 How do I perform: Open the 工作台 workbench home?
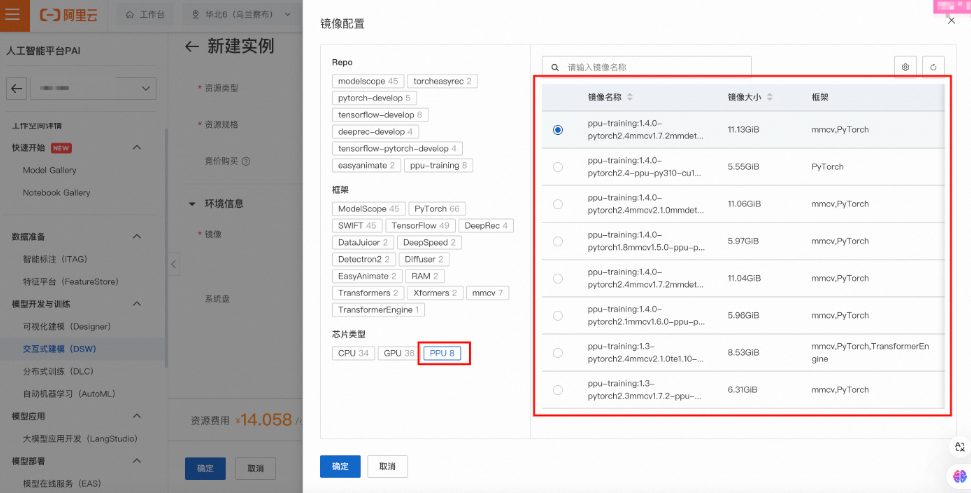(145, 14)
